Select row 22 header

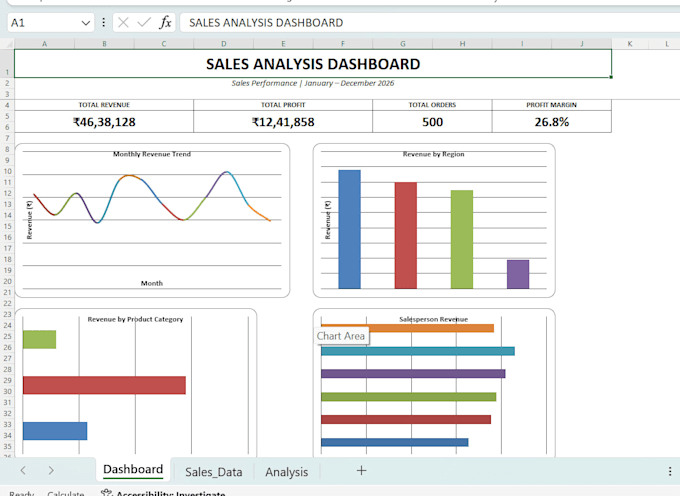click(x=7, y=303)
